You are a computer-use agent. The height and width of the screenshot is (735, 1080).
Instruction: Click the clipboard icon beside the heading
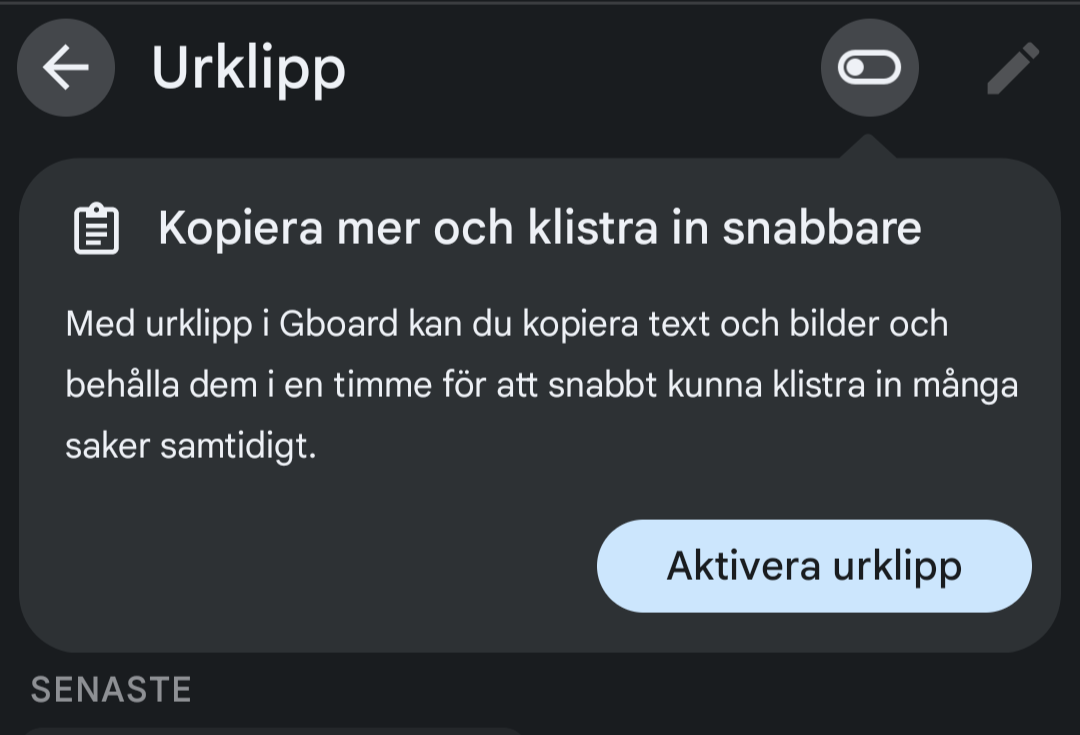pos(96,228)
